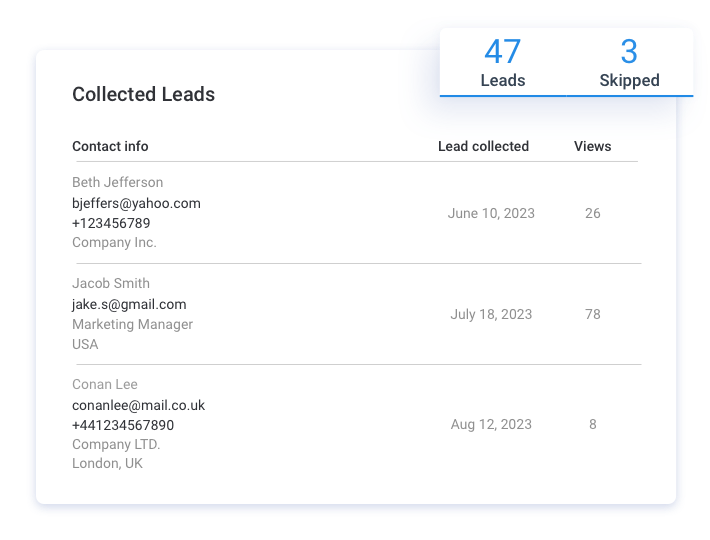Click the Contact info column header
This screenshot has height=540, width=710.
pyautogui.click(x=110, y=146)
